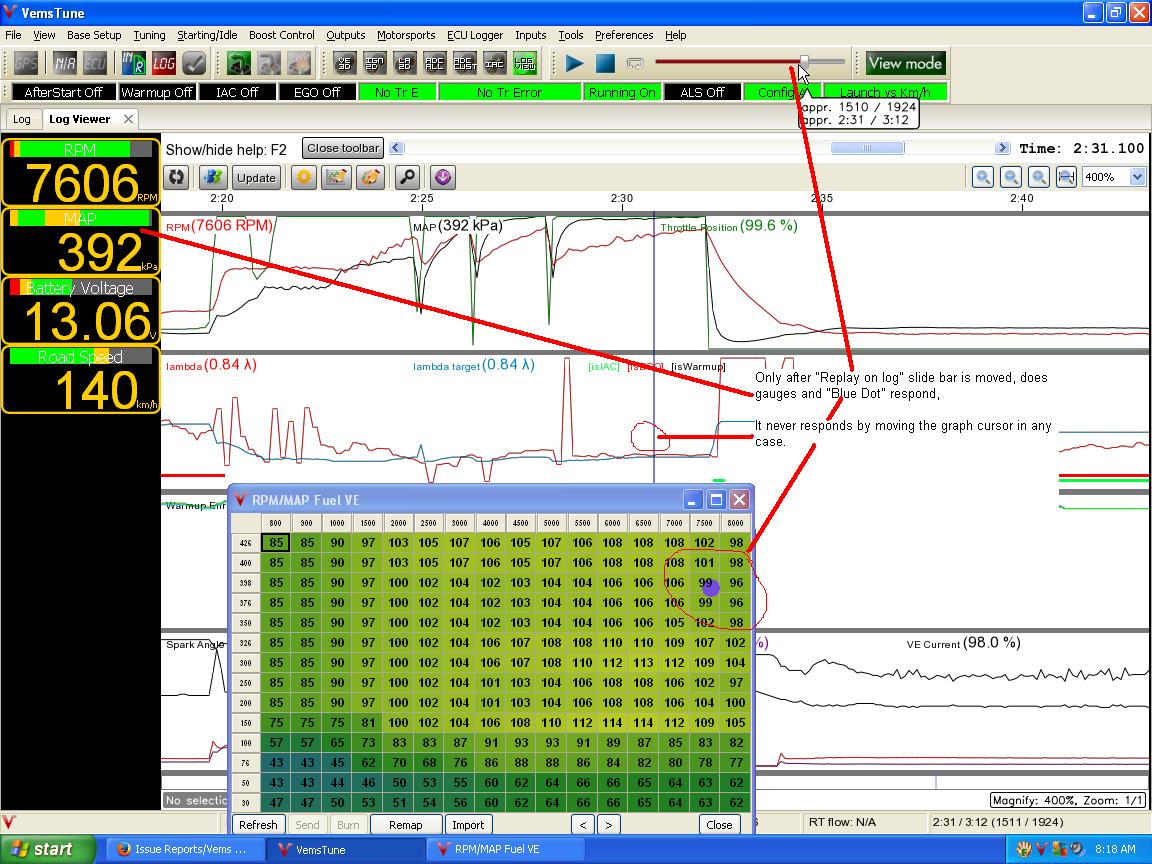Click the blue-green puzzle icon in log viewer
Image resolution: width=1152 pixels, height=864 pixels.
(213, 177)
